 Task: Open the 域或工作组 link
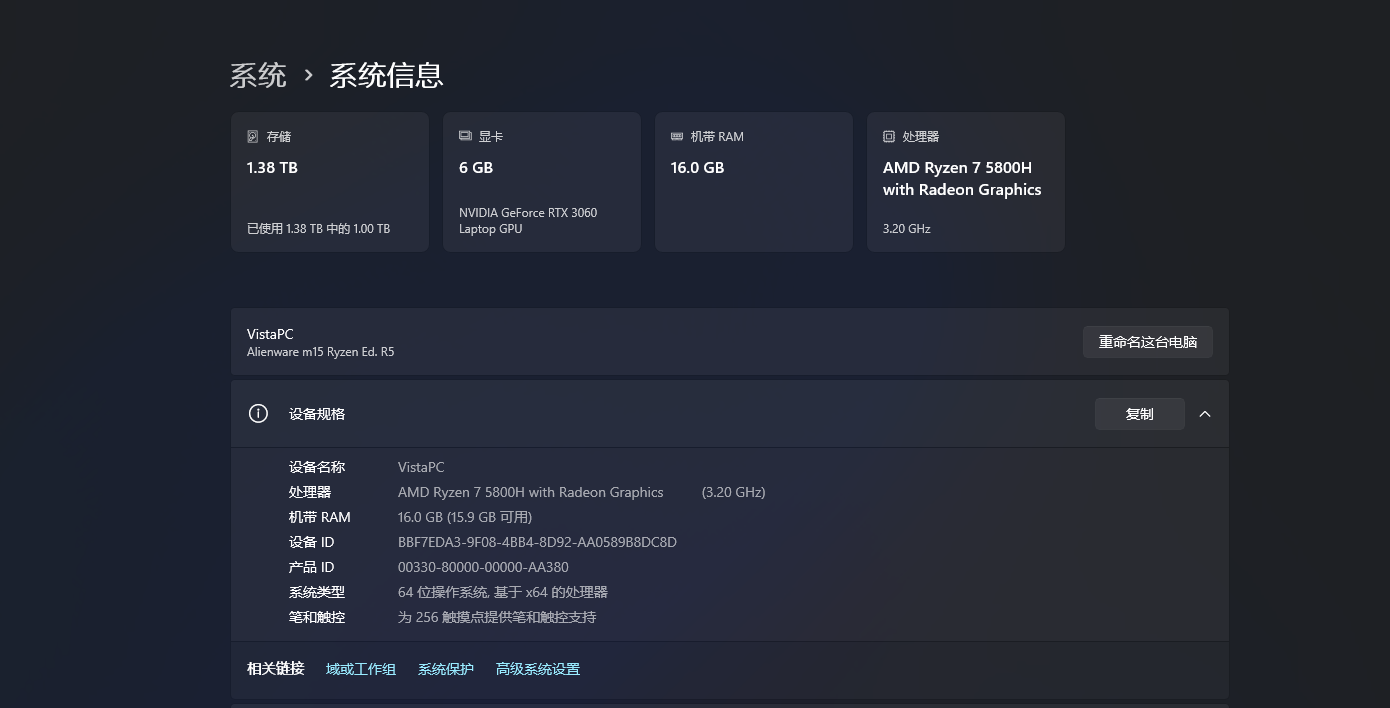click(361, 669)
